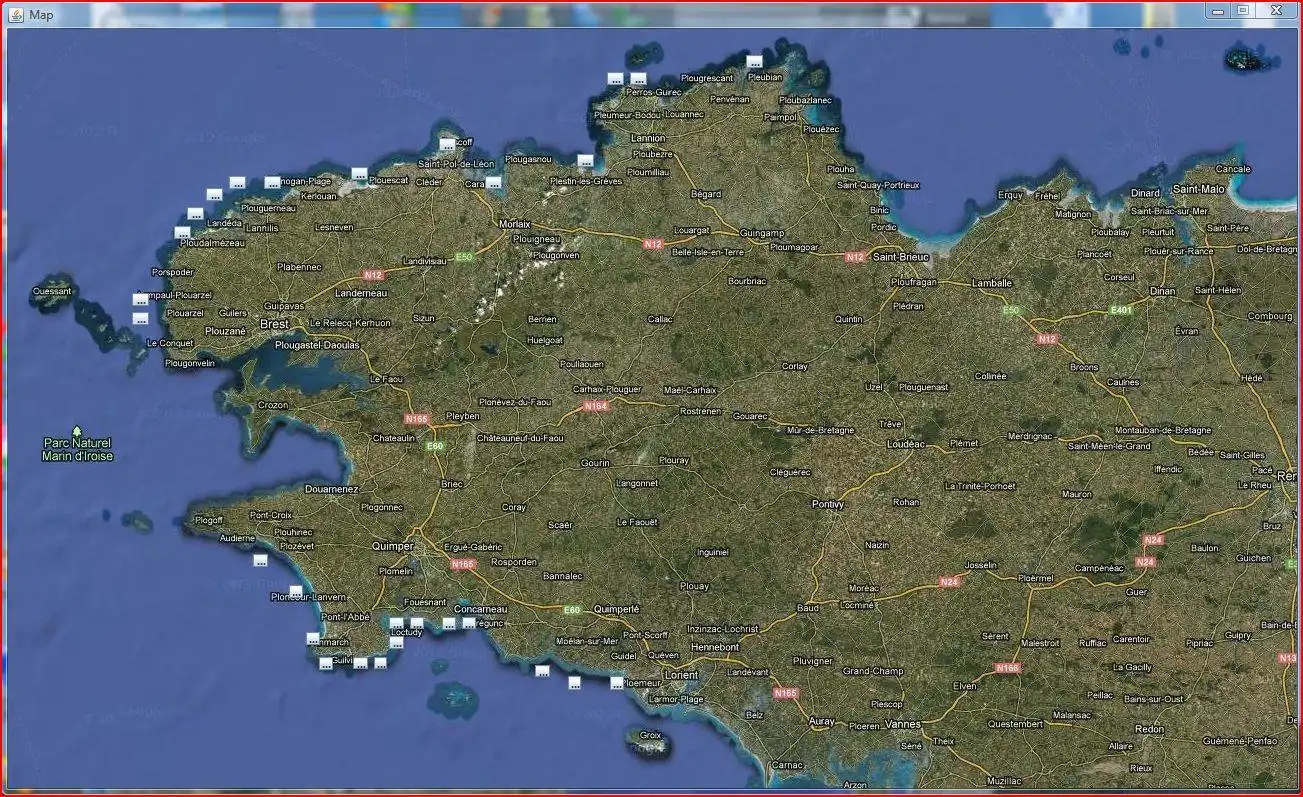Minimize the Map window
Image resolution: width=1303 pixels, height=797 pixels.
[x=1218, y=11]
